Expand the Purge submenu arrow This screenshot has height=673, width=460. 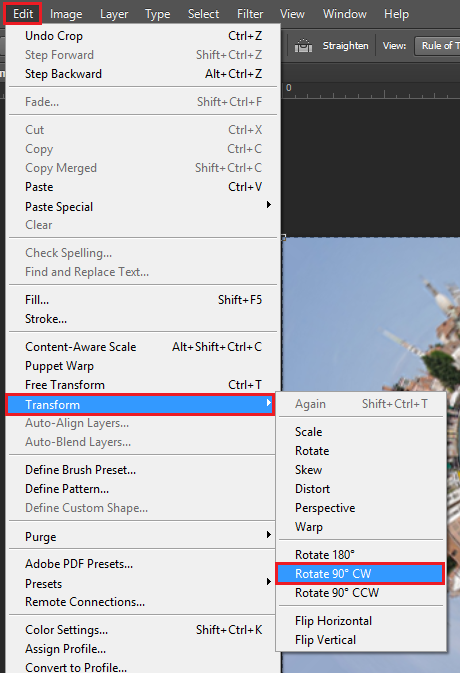(x=269, y=534)
